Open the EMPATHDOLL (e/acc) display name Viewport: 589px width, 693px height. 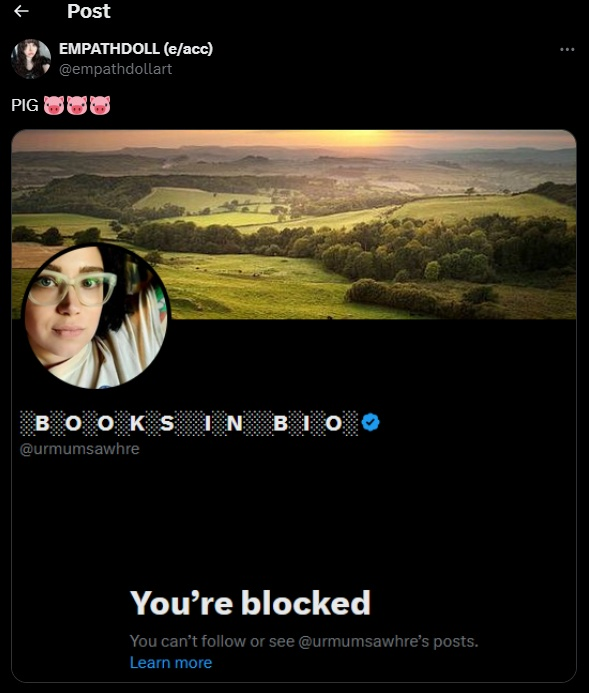coord(136,49)
